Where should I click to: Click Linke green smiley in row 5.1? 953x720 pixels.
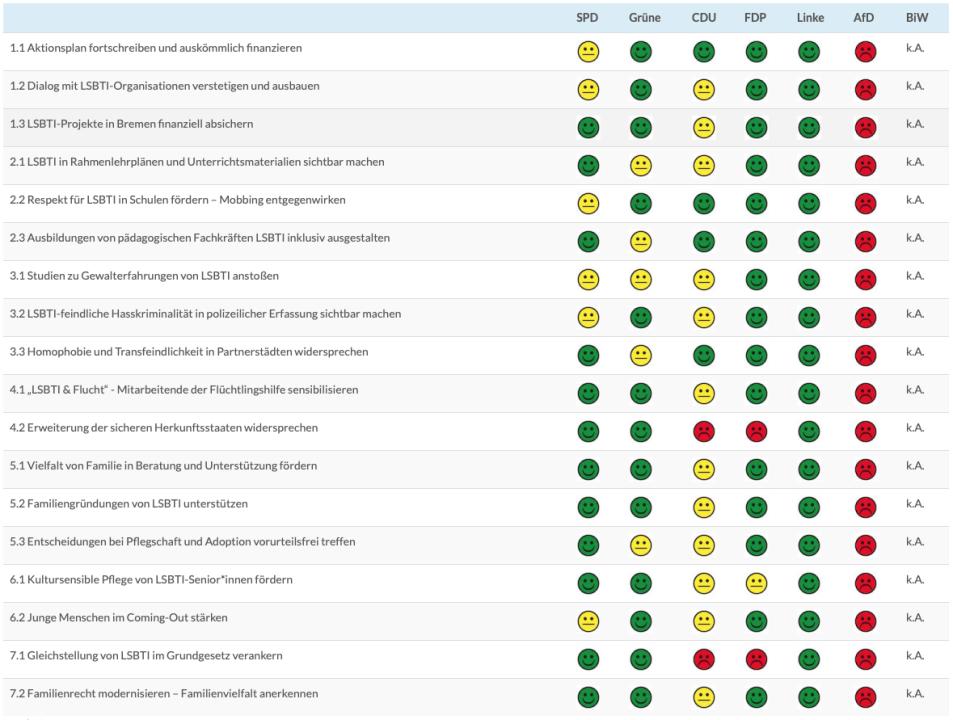pos(809,470)
